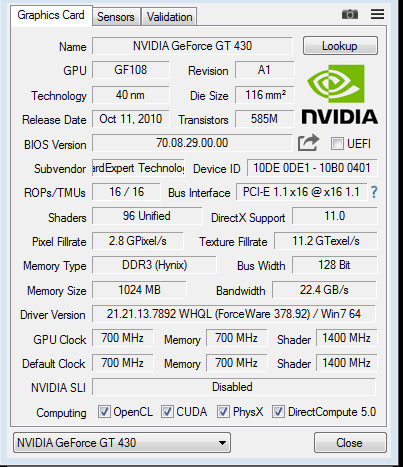Toggle the OpenCL checkbox
The height and width of the screenshot is (467, 403).
(x=104, y=412)
